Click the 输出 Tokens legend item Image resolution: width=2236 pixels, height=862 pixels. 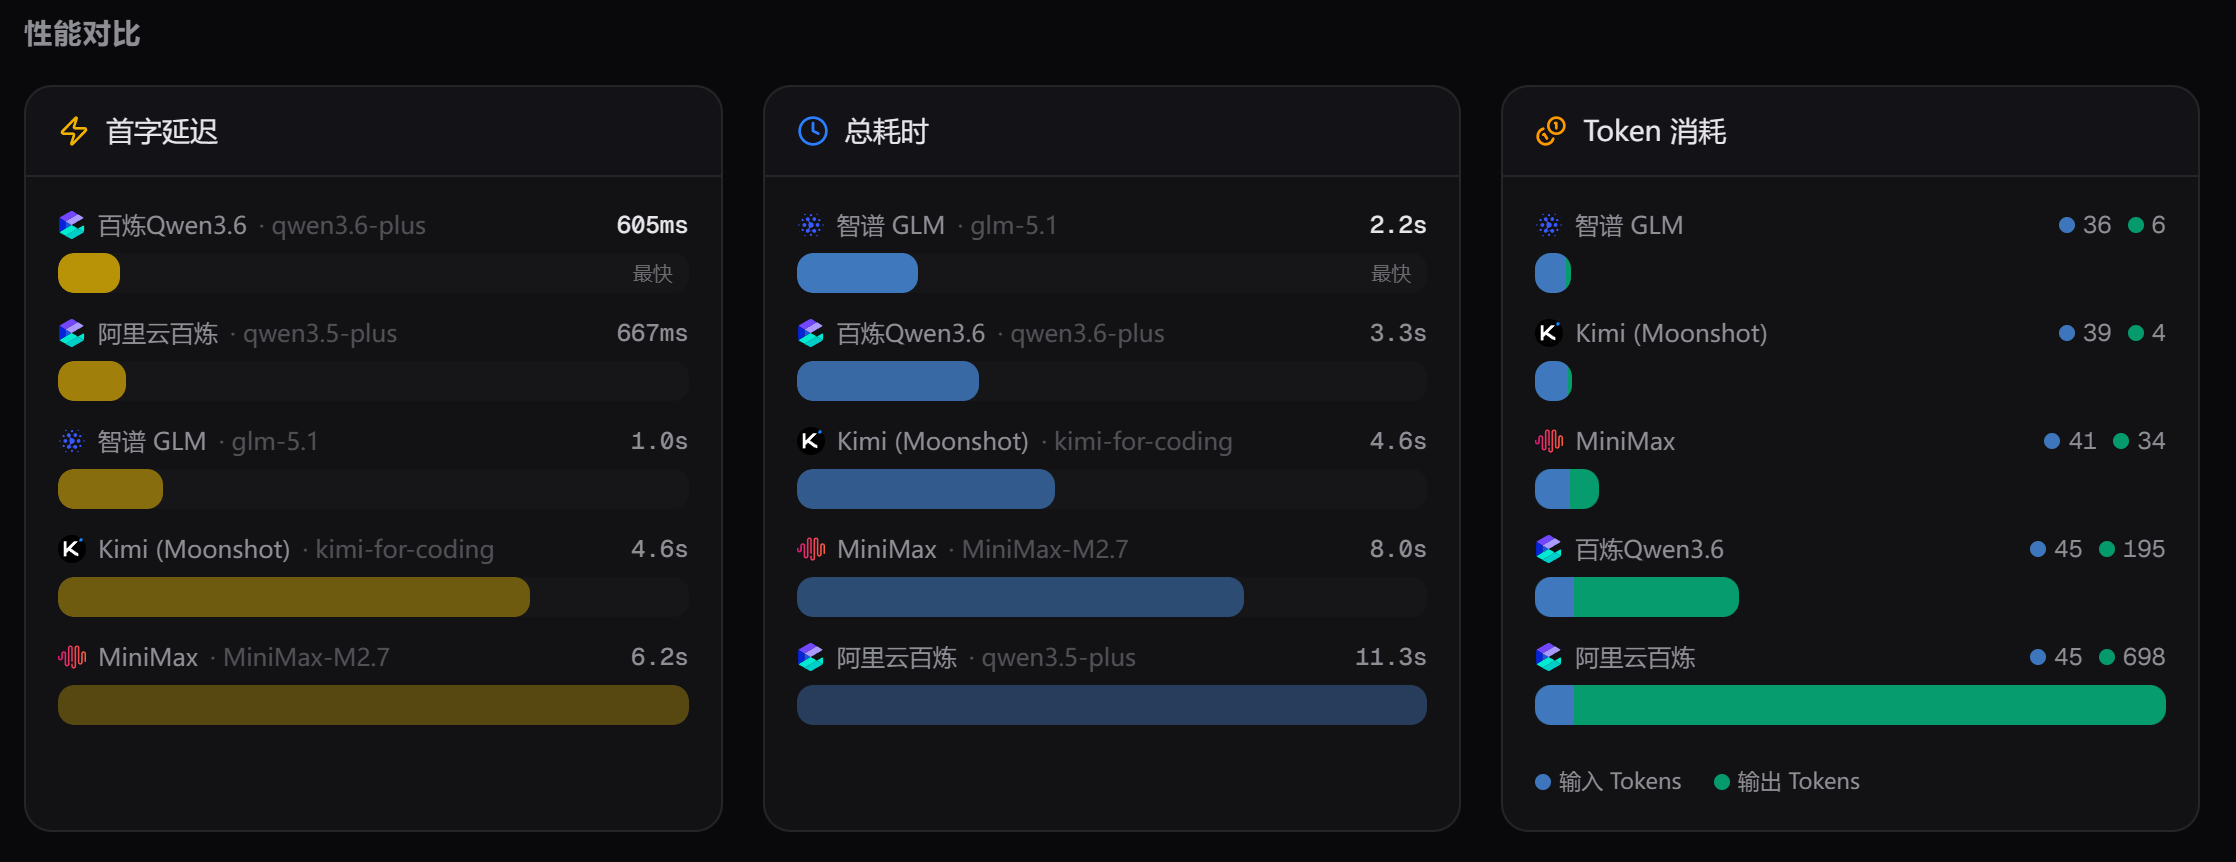point(1787,781)
